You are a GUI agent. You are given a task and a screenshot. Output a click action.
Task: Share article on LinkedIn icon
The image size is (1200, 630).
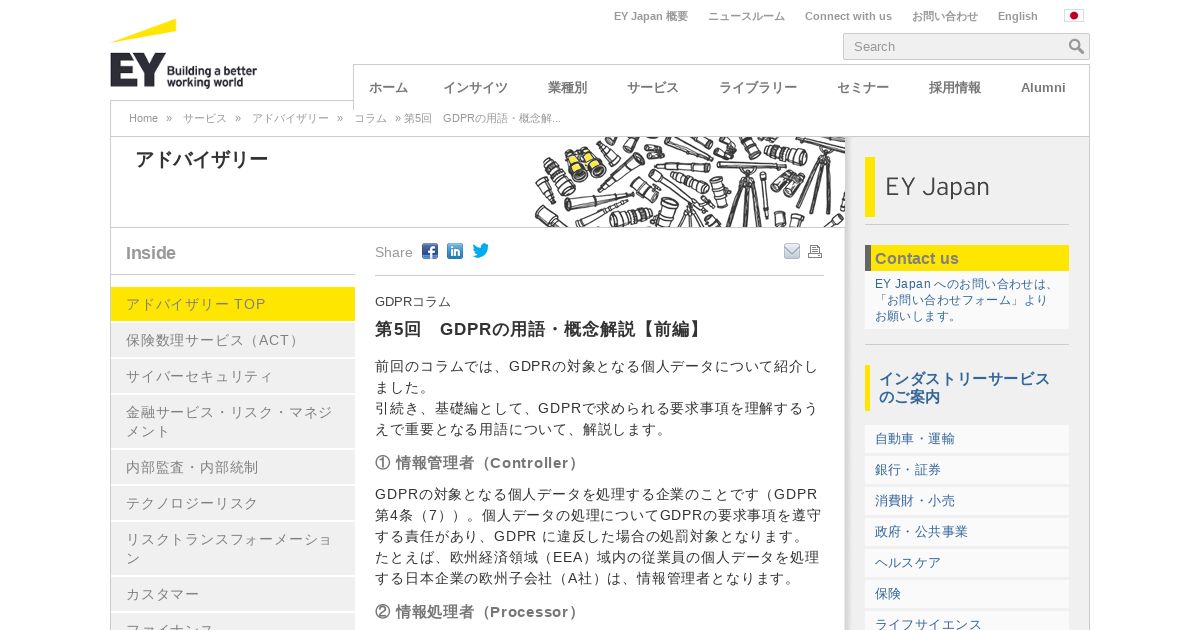455,251
